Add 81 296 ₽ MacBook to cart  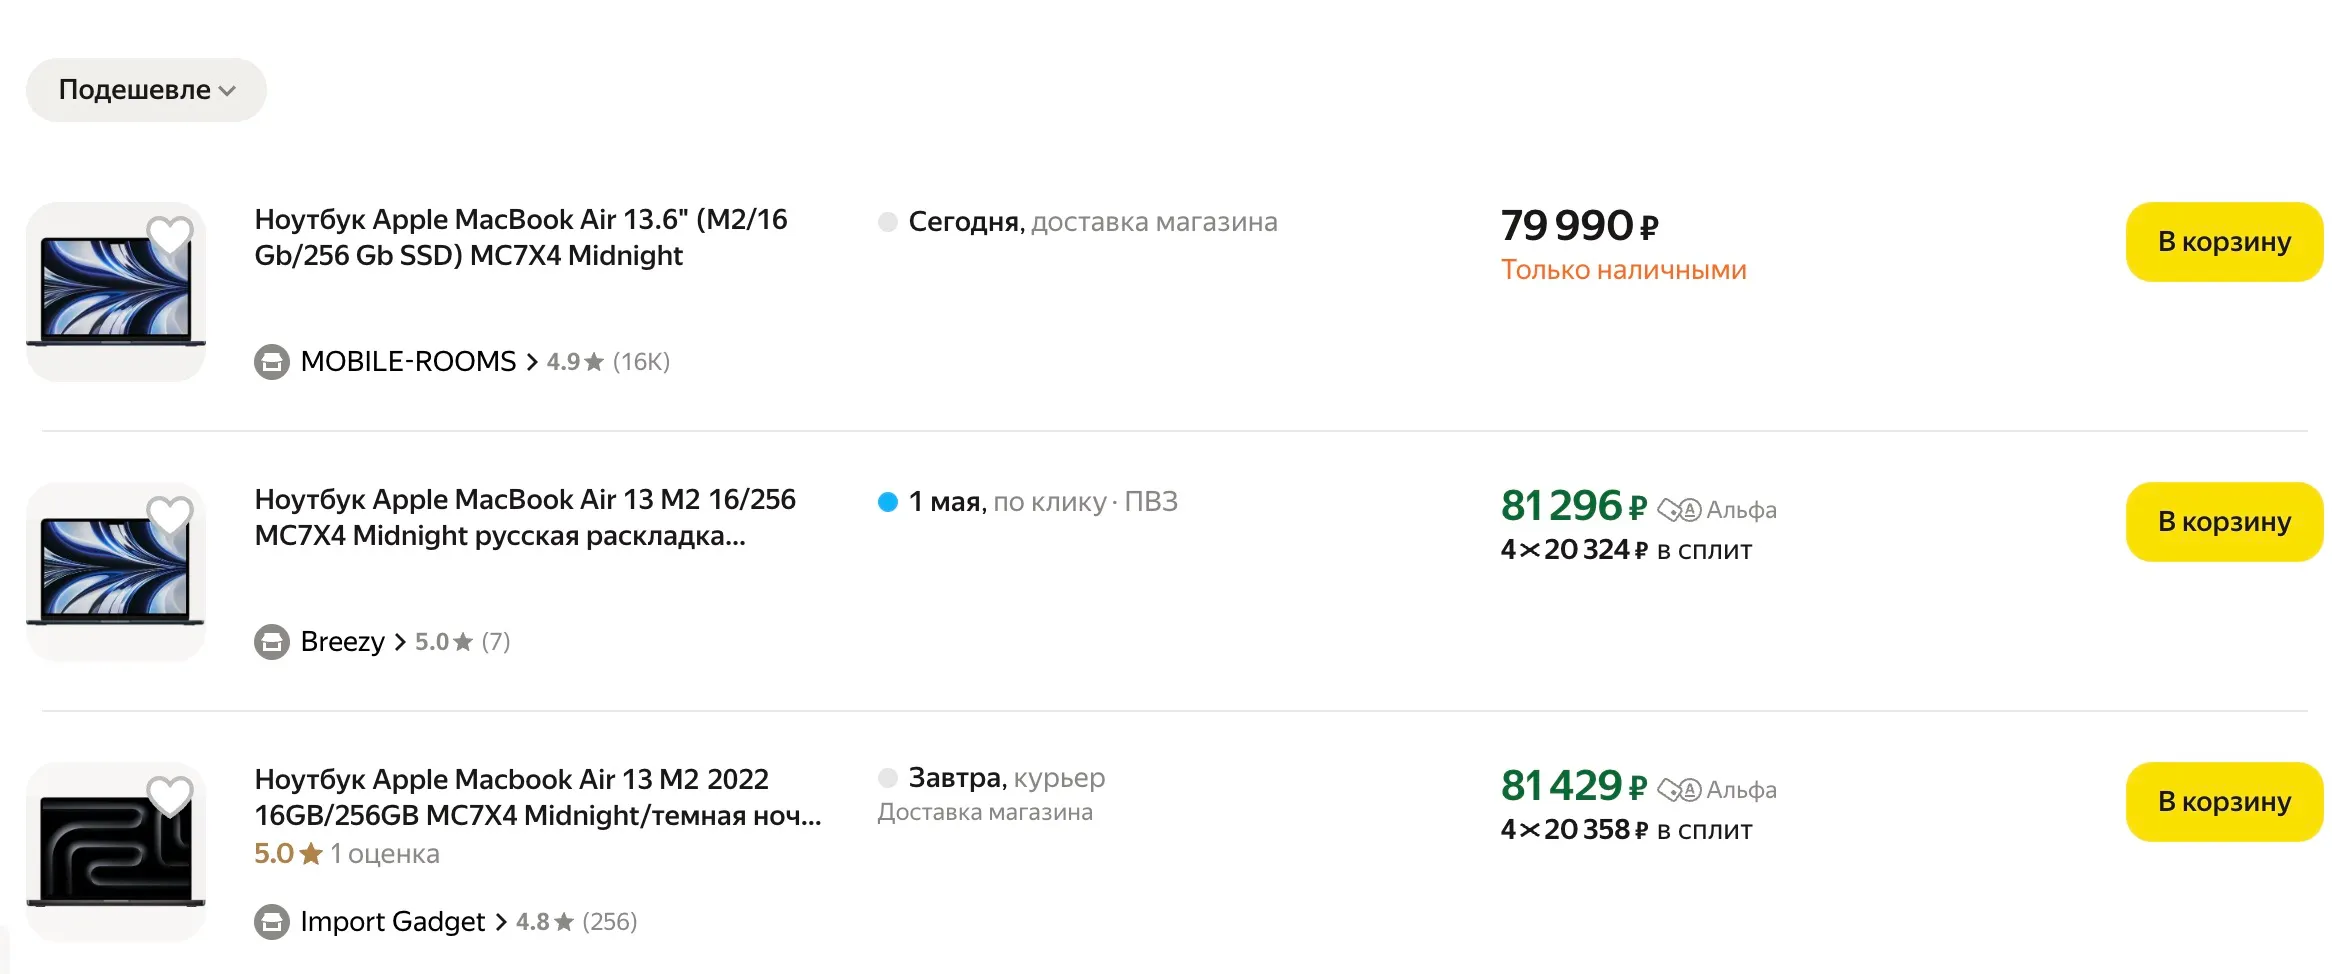tap(2223, 522)
